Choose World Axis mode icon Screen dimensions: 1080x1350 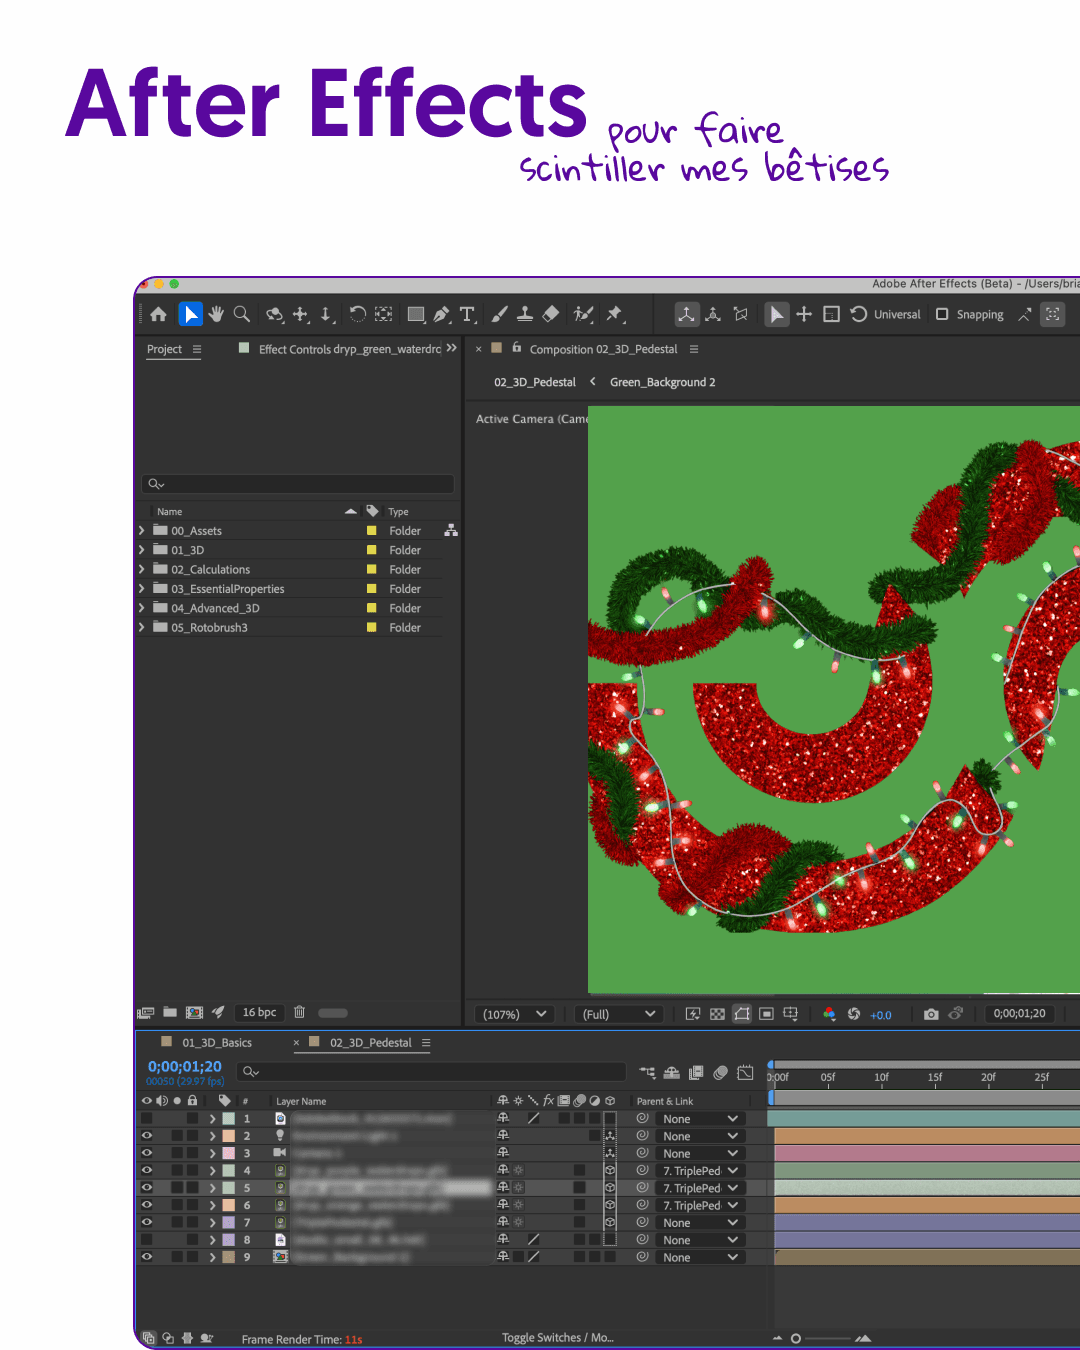(x=713, y=314)
